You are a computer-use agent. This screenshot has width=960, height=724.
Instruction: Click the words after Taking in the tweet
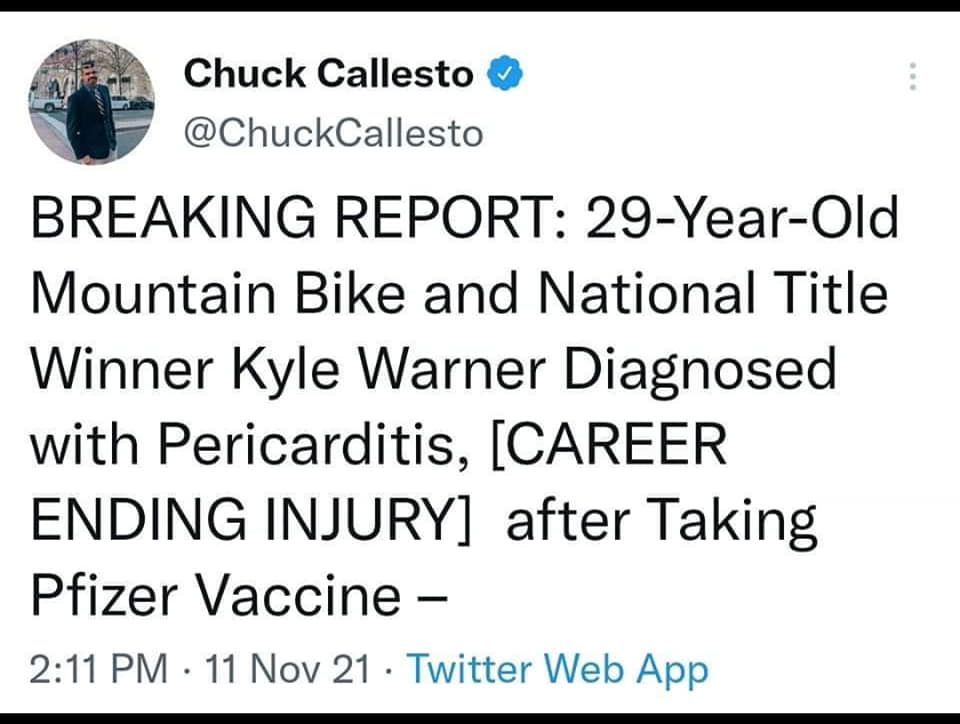tap(663, 520)
